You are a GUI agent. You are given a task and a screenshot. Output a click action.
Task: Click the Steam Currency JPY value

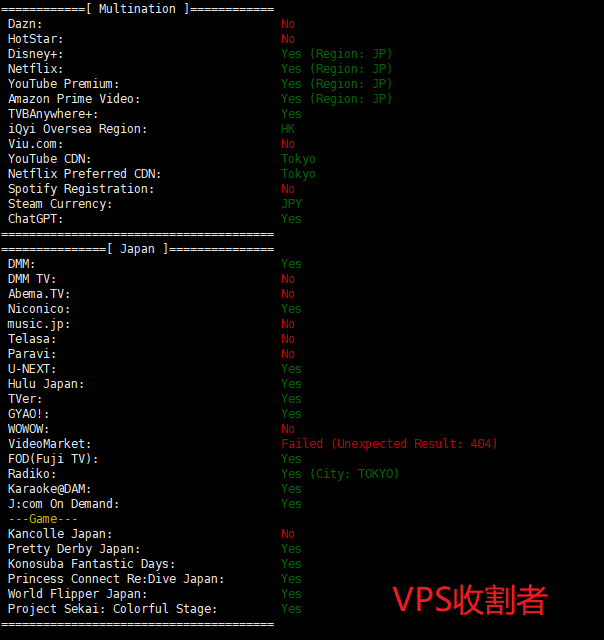(x=291, y=204)
